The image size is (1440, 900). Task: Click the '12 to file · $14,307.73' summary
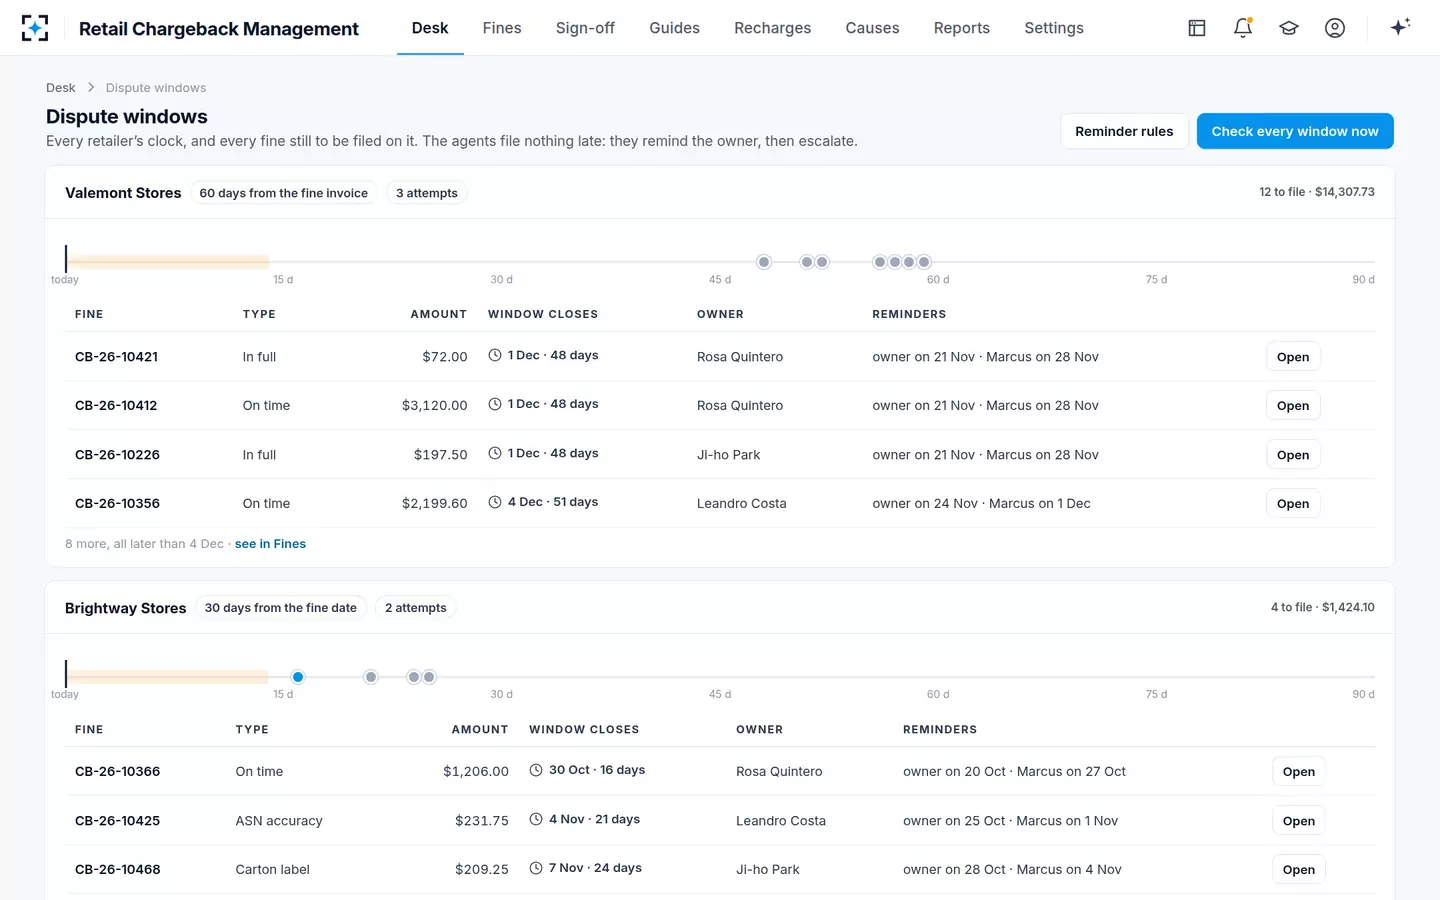pyautogui.click(x=1317, y=192)
